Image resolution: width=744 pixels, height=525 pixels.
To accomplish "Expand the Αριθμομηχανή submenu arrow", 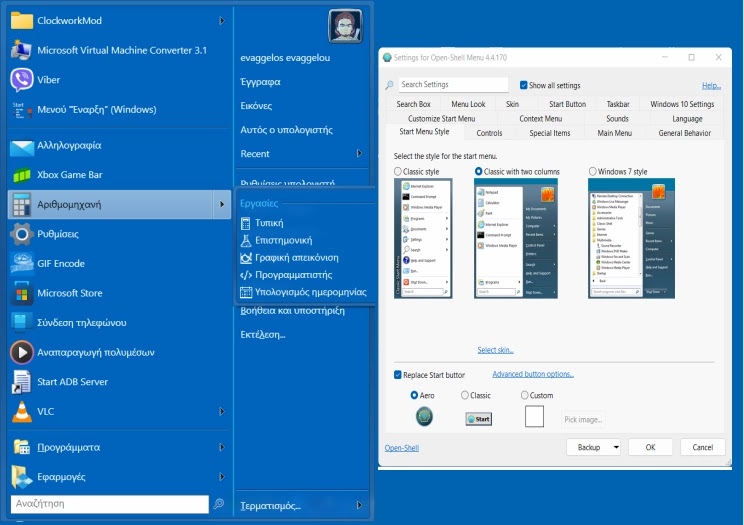I will (x=222, y=205).
